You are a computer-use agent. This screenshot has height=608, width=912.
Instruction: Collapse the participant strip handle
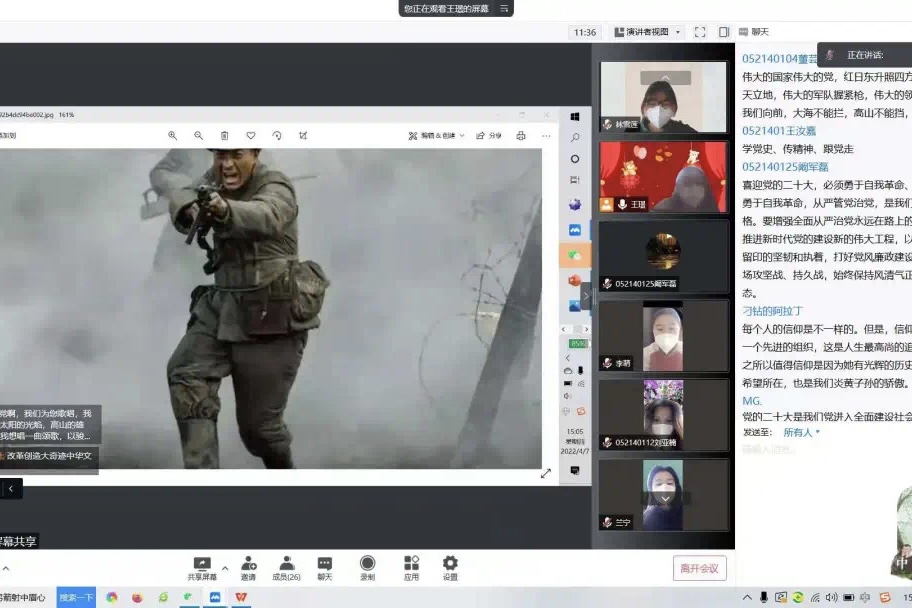(x=586, y=296)
